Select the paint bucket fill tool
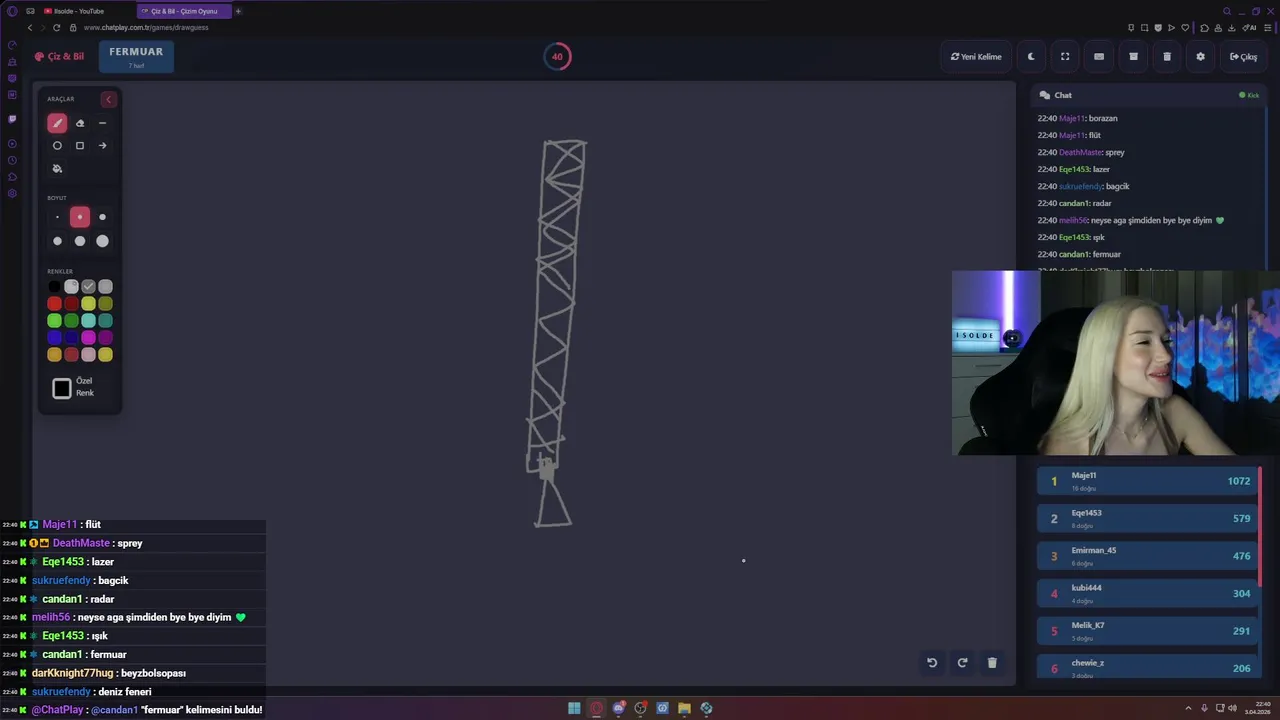The width and height of the screenshot is (1280, 720). pos(57,169)
